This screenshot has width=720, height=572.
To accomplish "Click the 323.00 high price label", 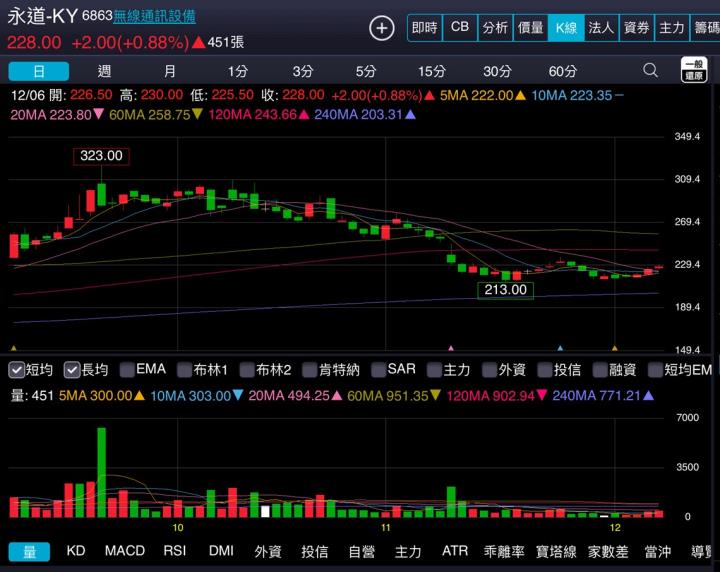I will [x=101, y=156].
